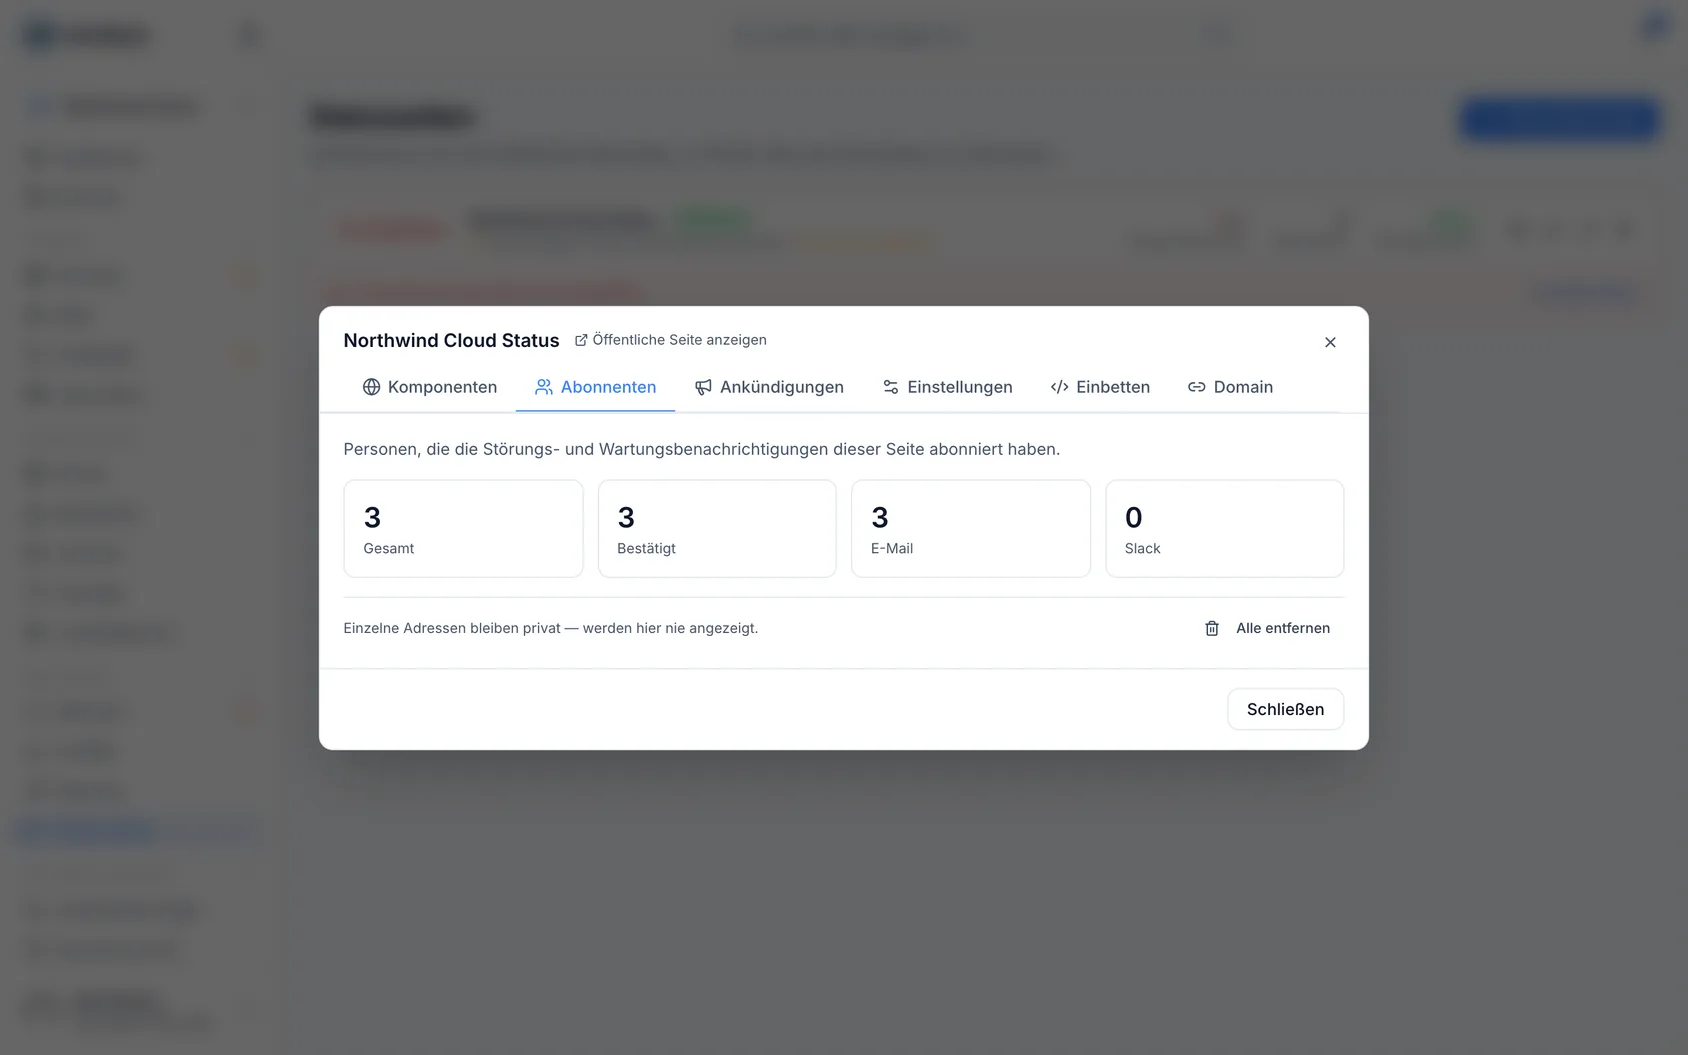
Task: Click the Slack subscriber count card
Action: (x=1224, y=529)
